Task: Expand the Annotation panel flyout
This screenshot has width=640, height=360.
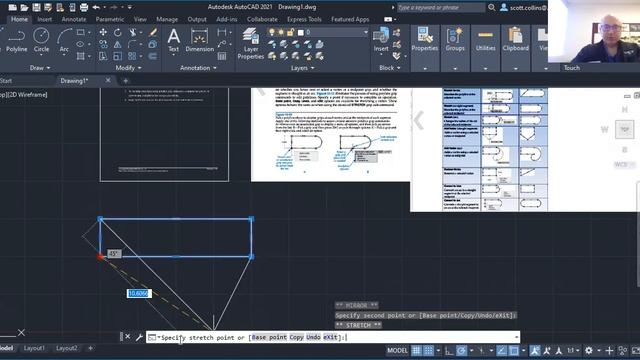Action: click(x=198, y=68)
